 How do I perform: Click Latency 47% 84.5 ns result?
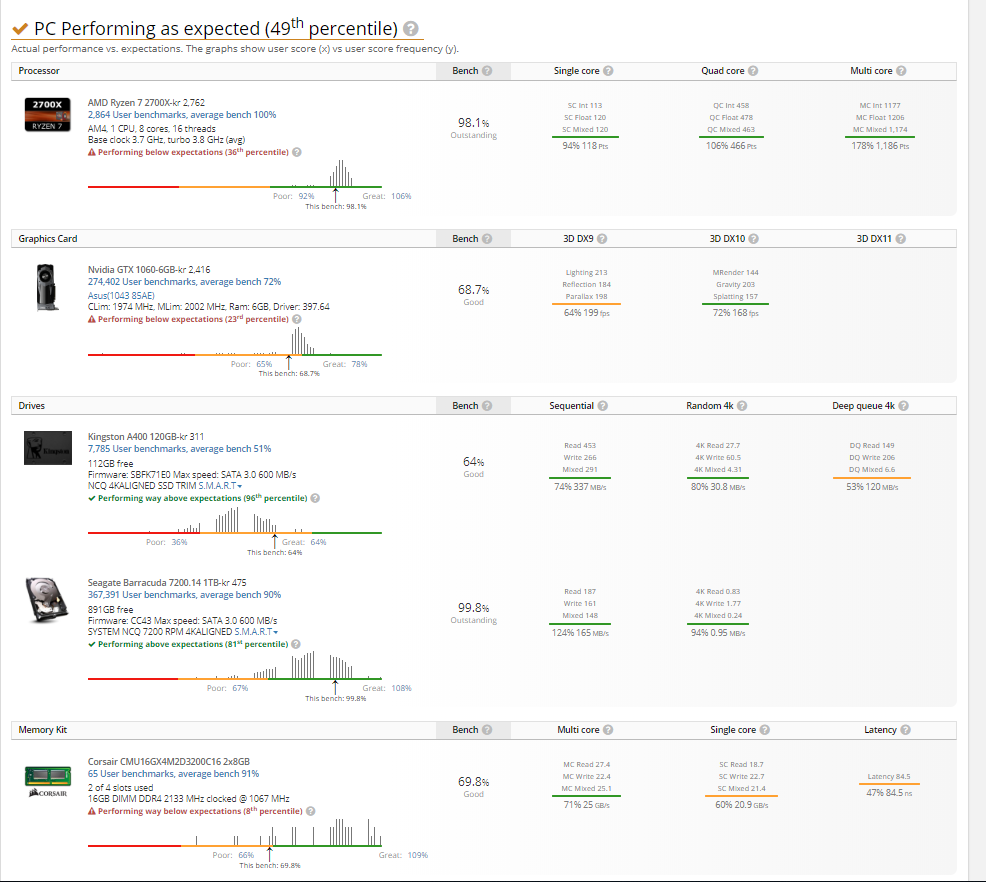[x=889, y=793]
